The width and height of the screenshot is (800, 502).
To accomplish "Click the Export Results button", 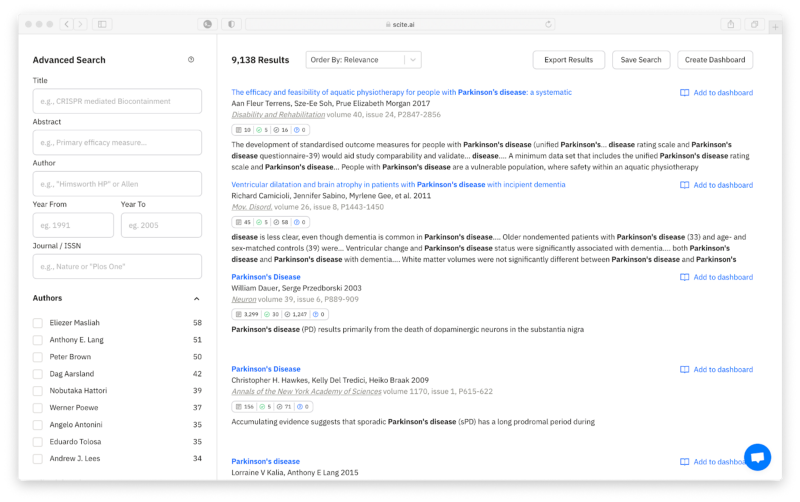I will tap(568, 60).
